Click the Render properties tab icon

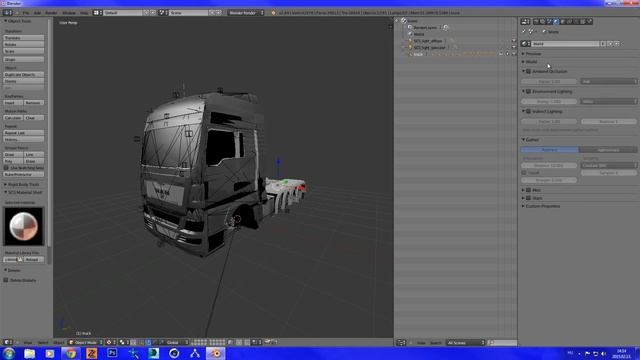(536, 22)
